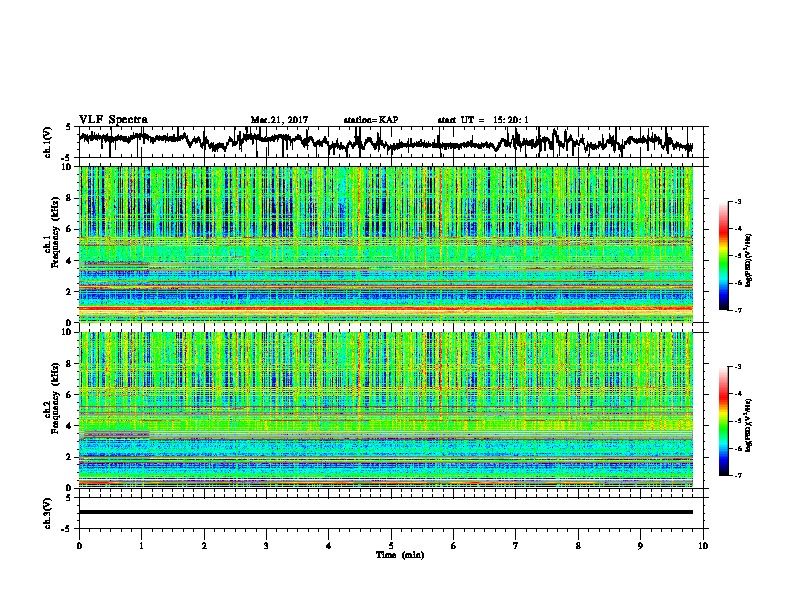Image resolution: width=792 pixels, height=612 pixels.
Task: Click the thick black ch.3 signal bar
Action: coord(386,512)
